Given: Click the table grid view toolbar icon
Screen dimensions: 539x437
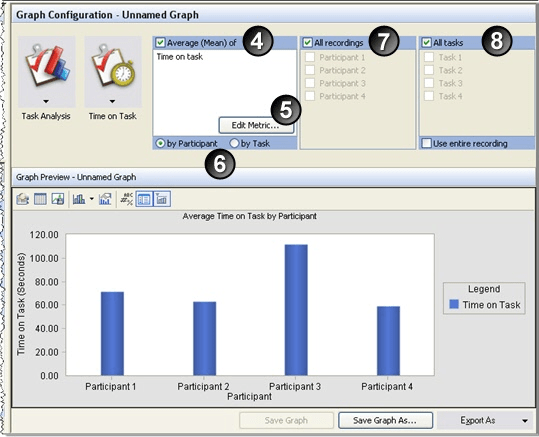Looking at the screenshot, I should [x=40, y=199].
